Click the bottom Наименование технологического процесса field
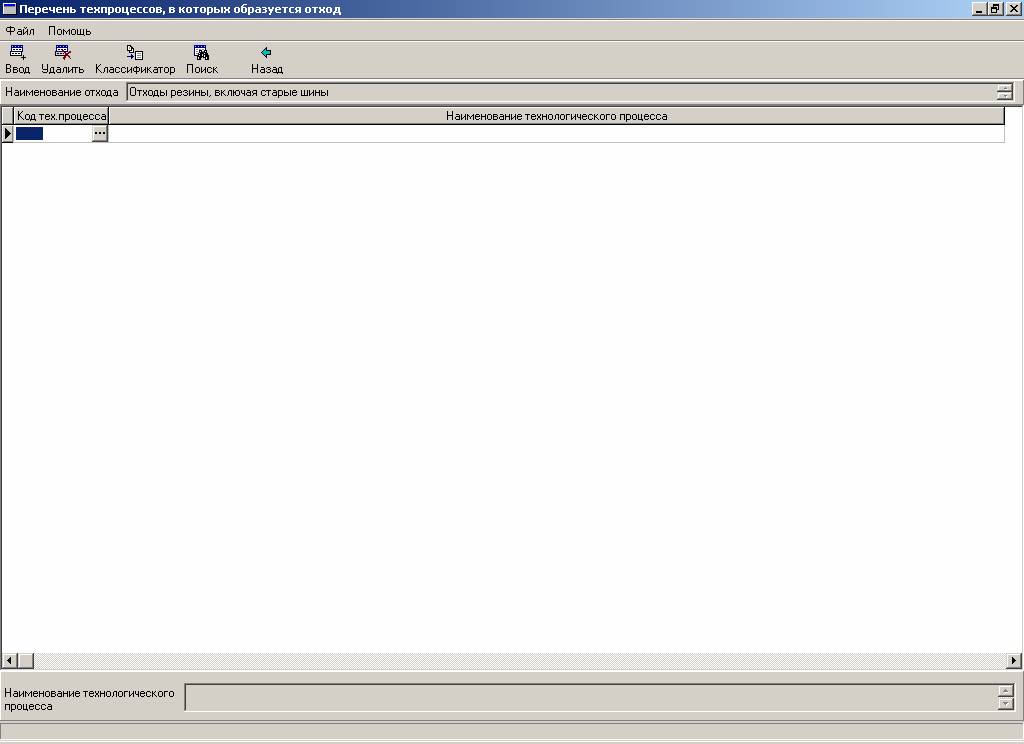The height and width of the screenshot is (744, 1024). coord(590,697)
